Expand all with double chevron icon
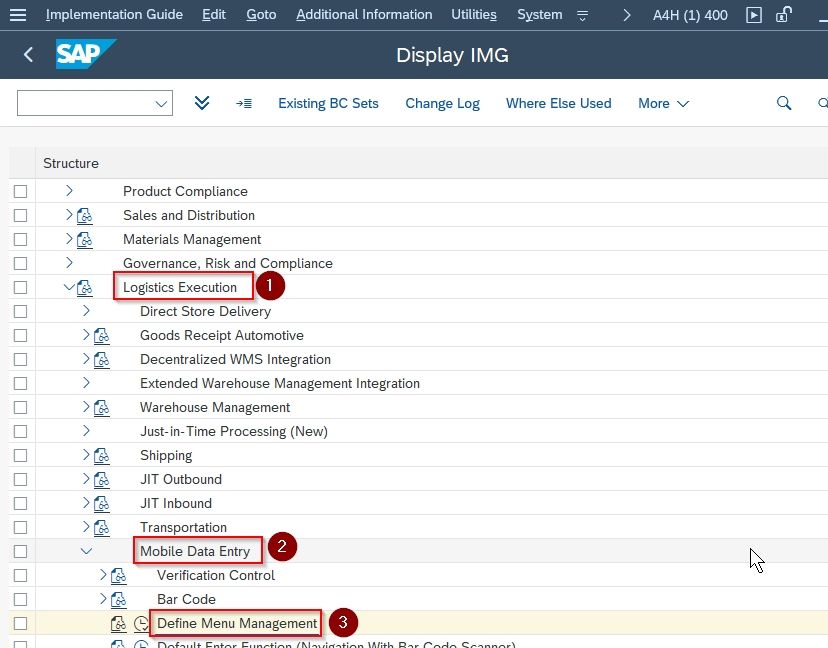This screenshot has height=648, width=828. 202,102
